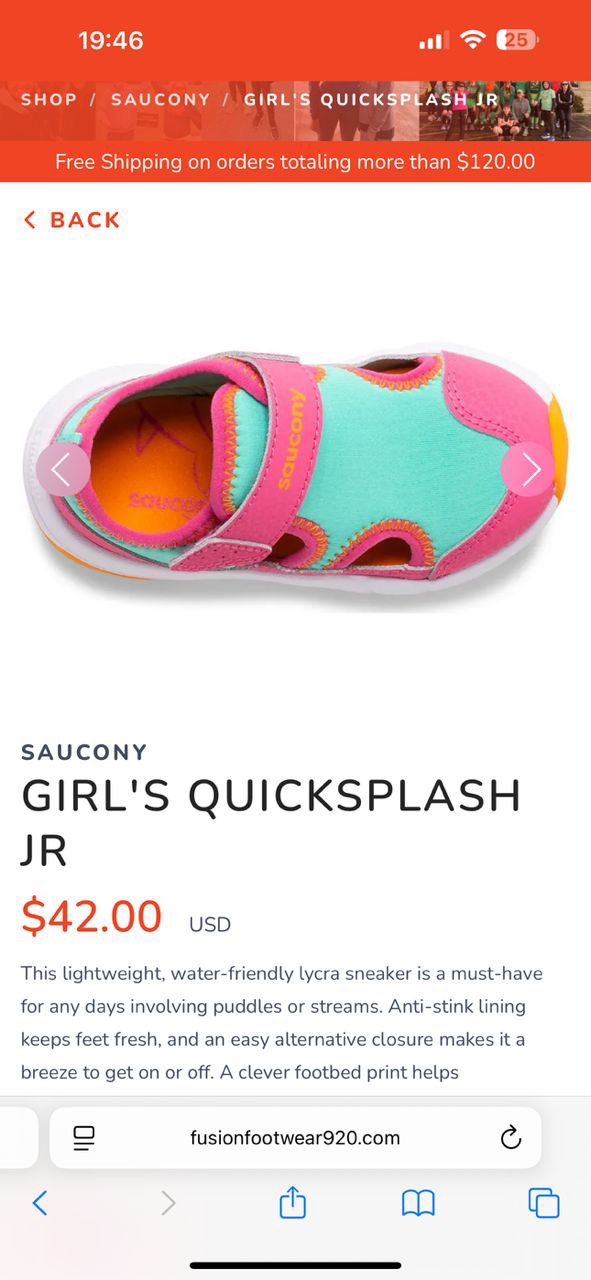This screenshot has height=1280, width=591.
Task: Tap the fusionfootwear920.com address field
Action: point(295,1138)
